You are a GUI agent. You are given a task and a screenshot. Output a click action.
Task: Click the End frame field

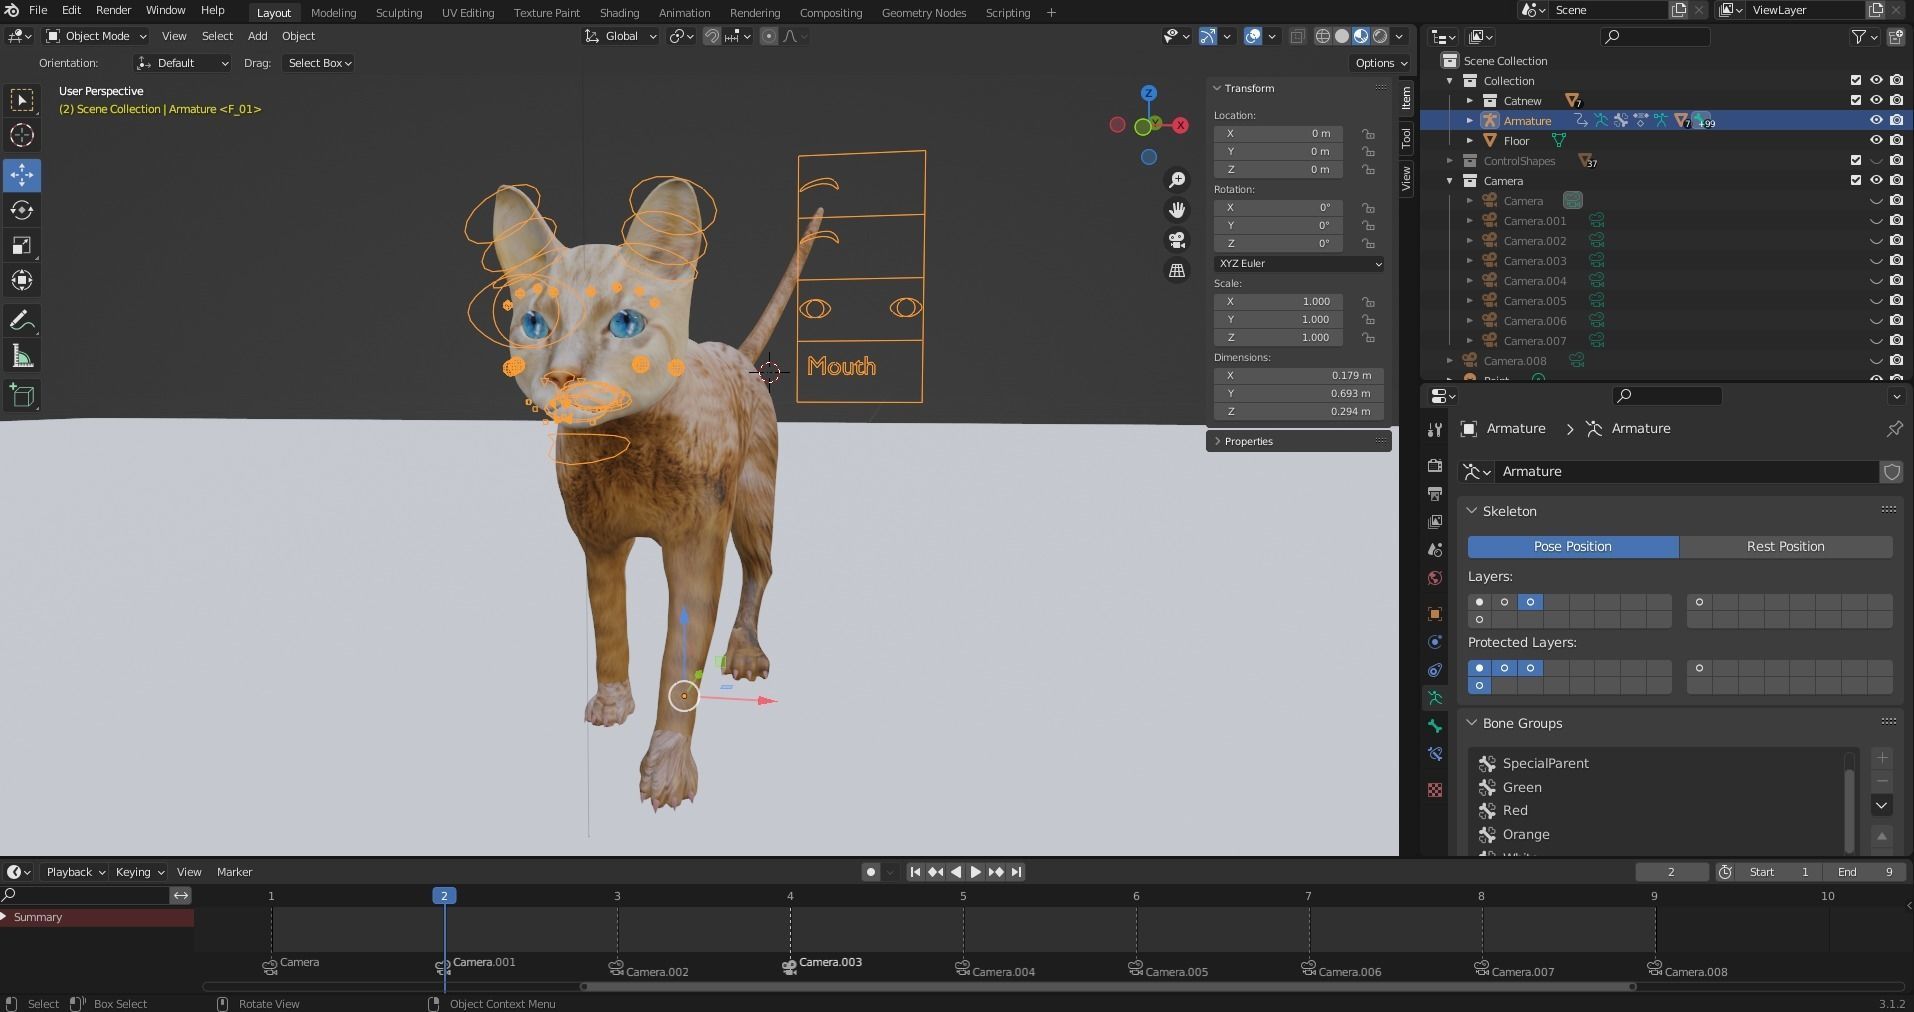tap(1864, 872)
